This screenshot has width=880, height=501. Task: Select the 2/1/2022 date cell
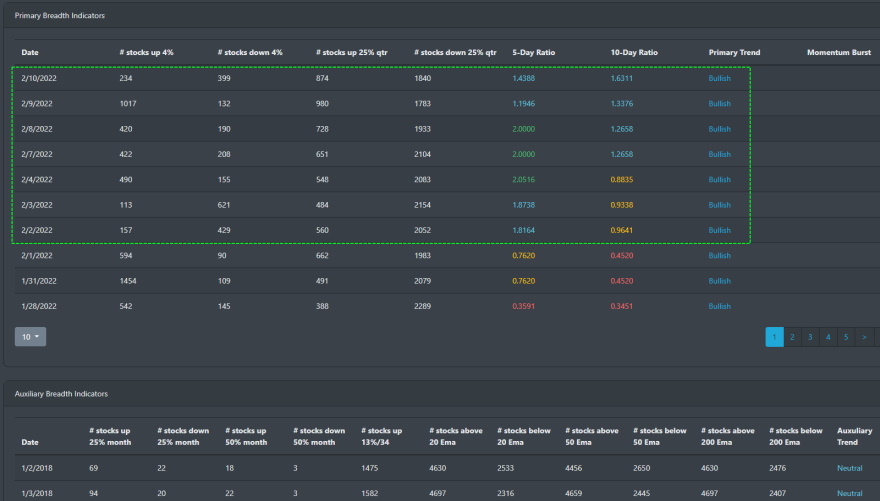pyautogui.click(x=36, y=255)
